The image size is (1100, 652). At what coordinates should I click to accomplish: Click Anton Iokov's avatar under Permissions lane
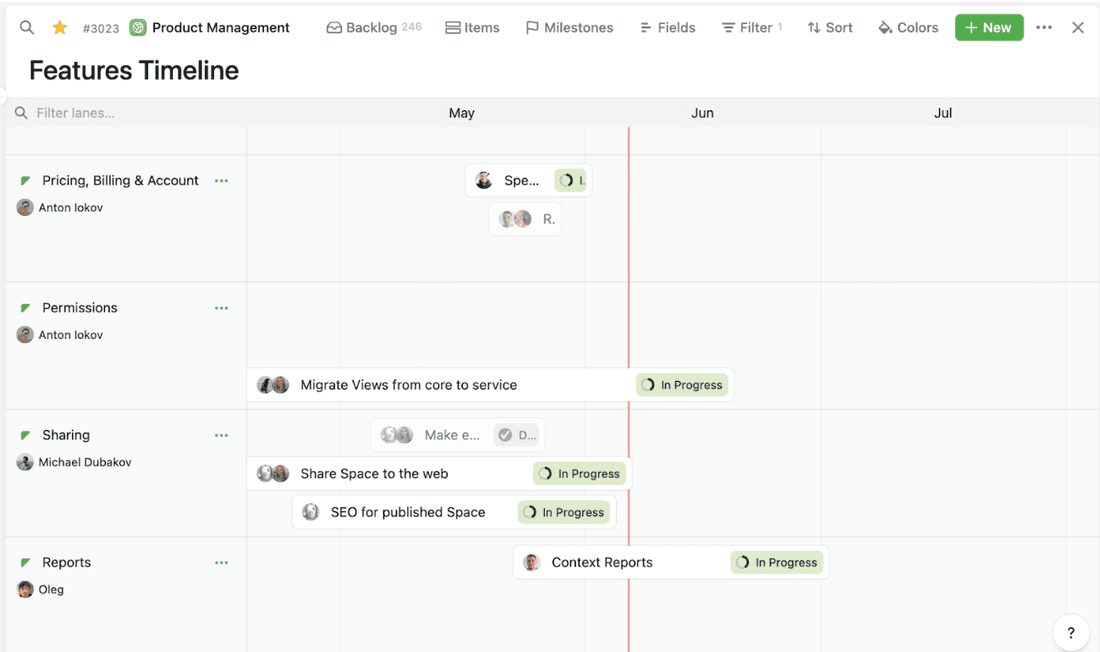pyautogui.click(x=25, y=334)
